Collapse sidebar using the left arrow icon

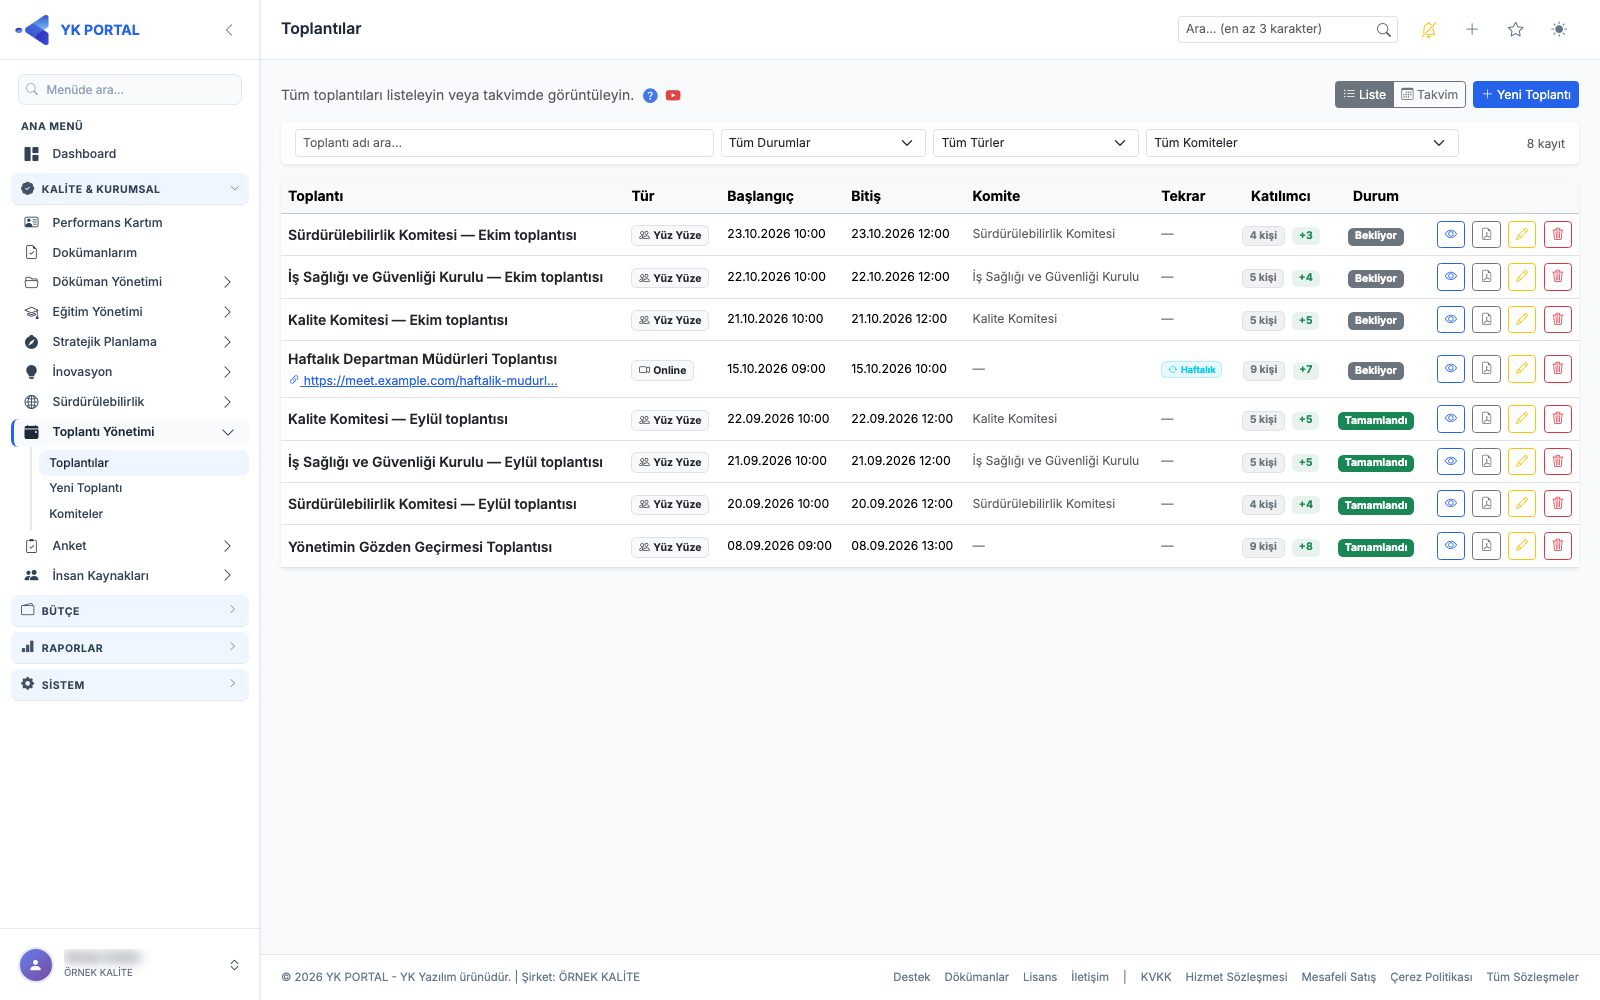pos(229,30)
